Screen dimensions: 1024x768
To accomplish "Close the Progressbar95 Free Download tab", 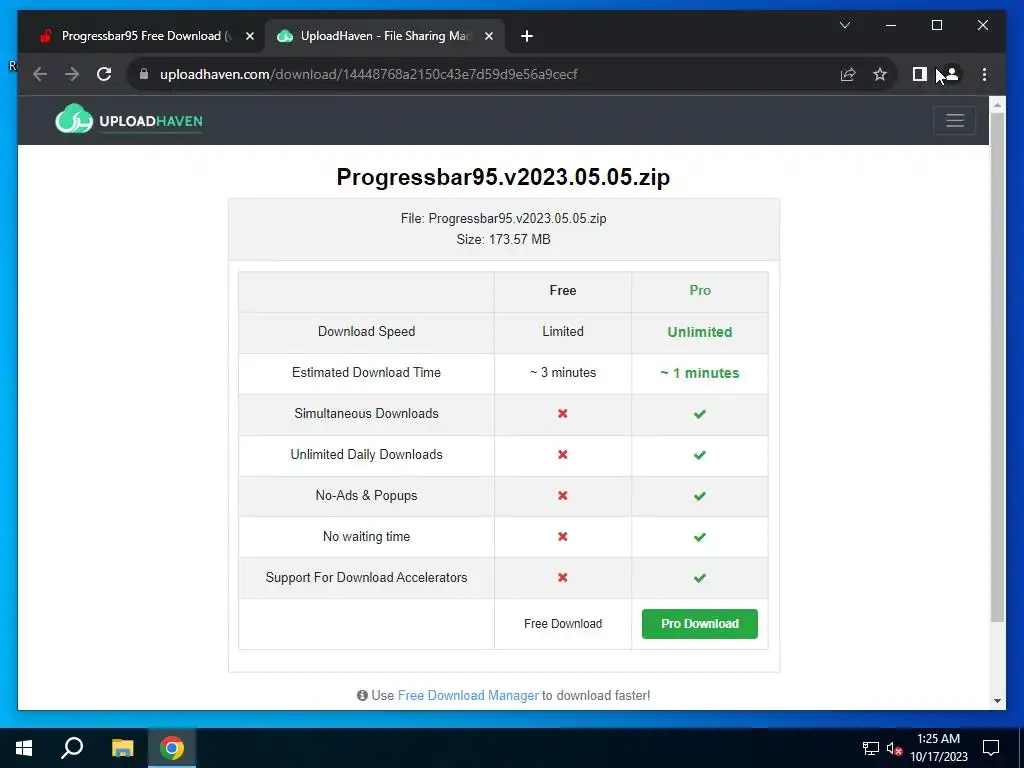I will pos(249,37).
